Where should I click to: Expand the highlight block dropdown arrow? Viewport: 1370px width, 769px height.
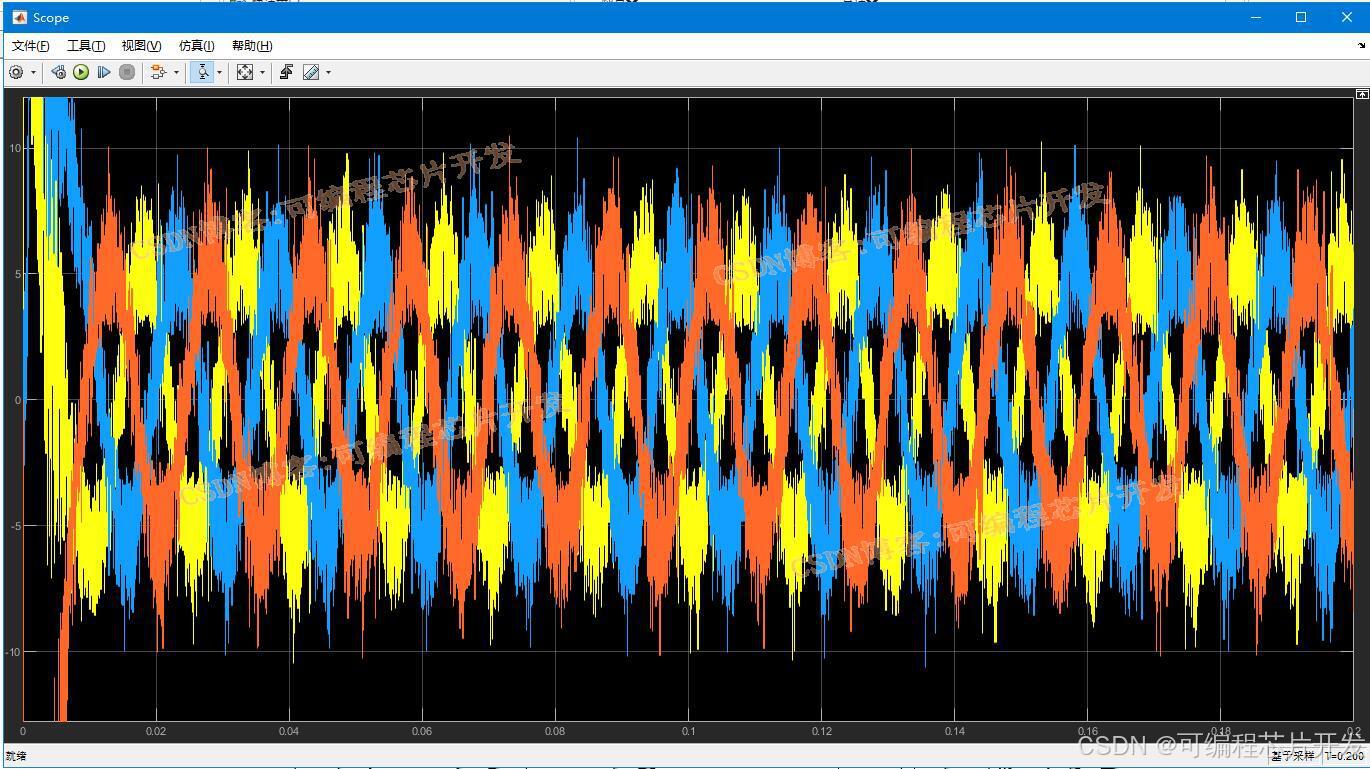[x=176, y=72]
